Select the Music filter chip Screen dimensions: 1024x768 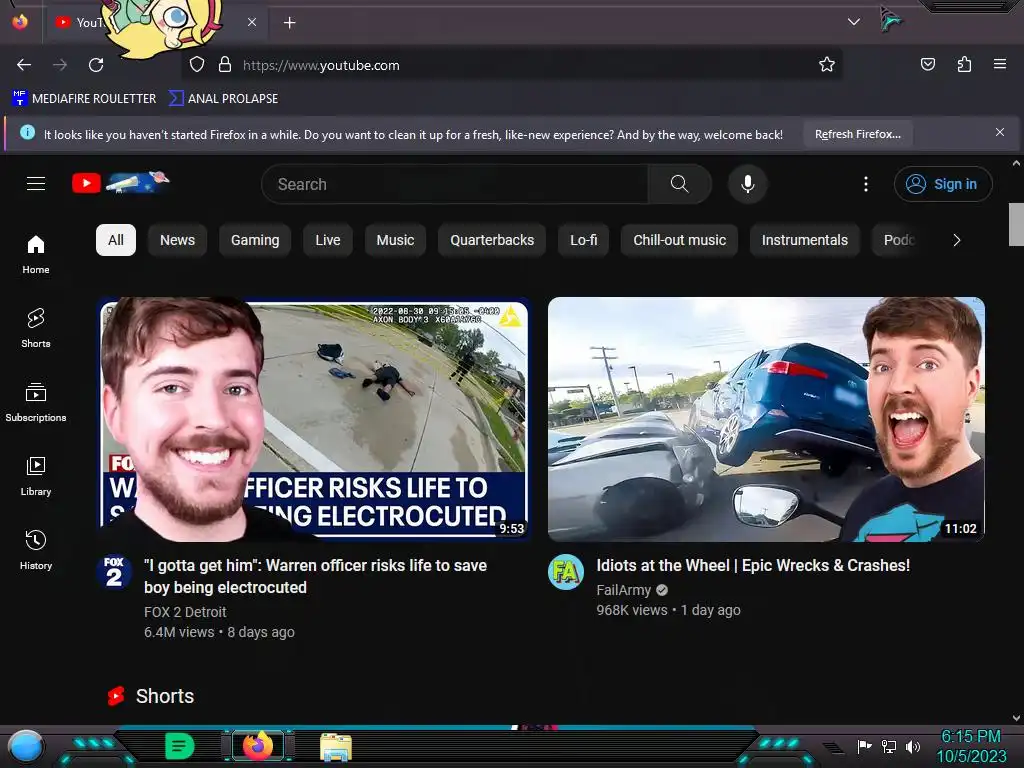[x=395, y=240]
